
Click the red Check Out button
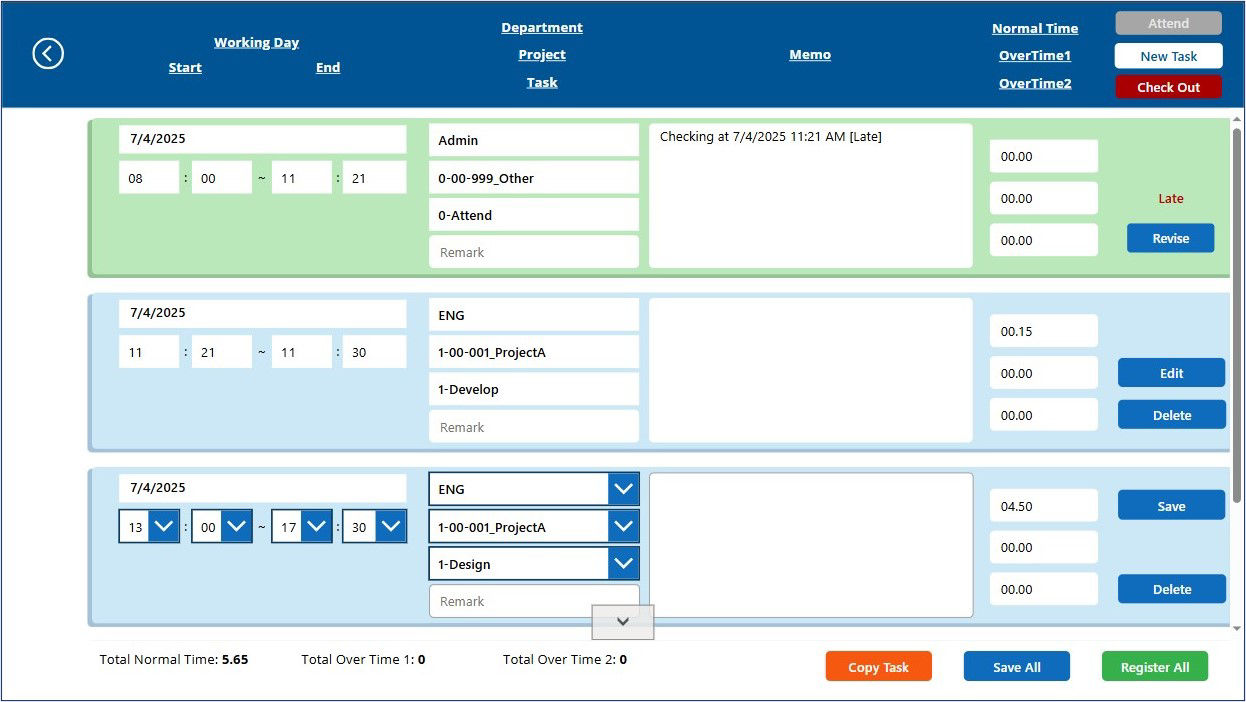pos(1168,87)
